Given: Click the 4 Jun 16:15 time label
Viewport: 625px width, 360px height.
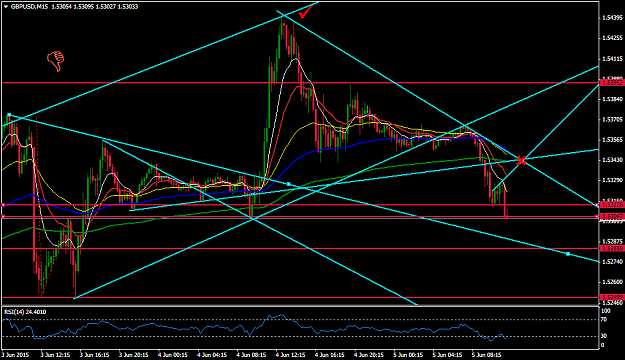Looking at the screenshot, I should point(330,354).
